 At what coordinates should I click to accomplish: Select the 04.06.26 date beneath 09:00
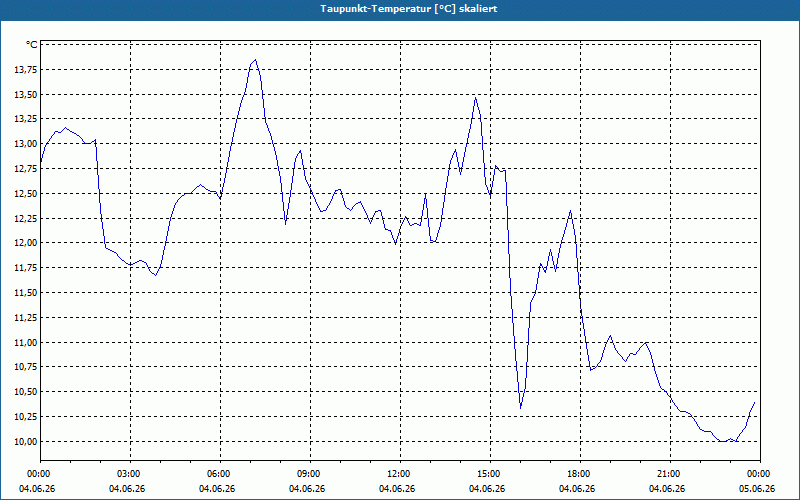click(308, 489)
